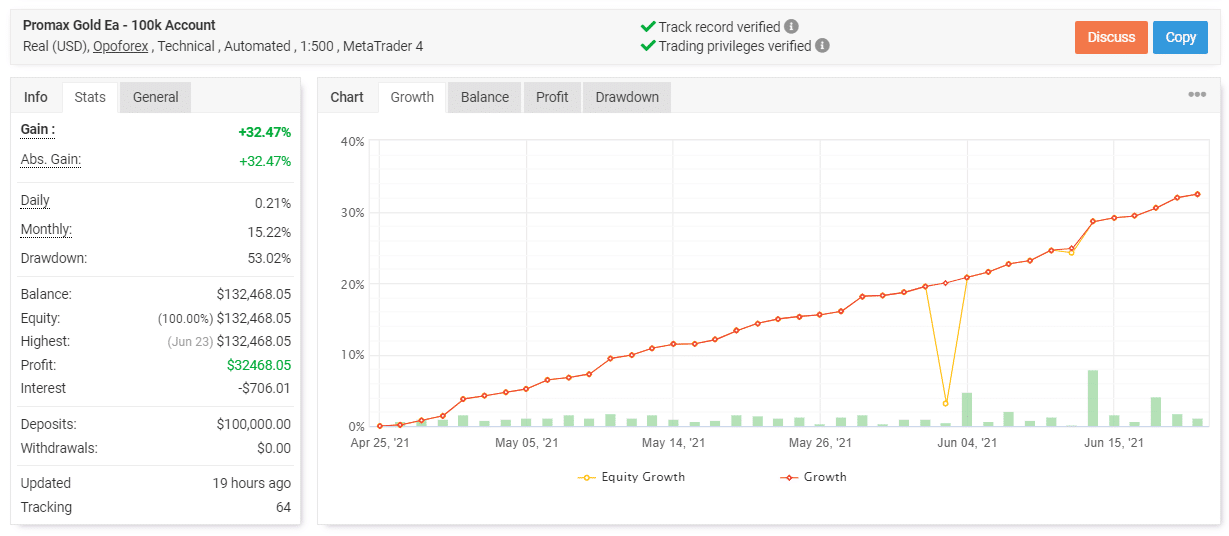Show the Balance chart tab
1229x536 pixels.
pos(485,97)
